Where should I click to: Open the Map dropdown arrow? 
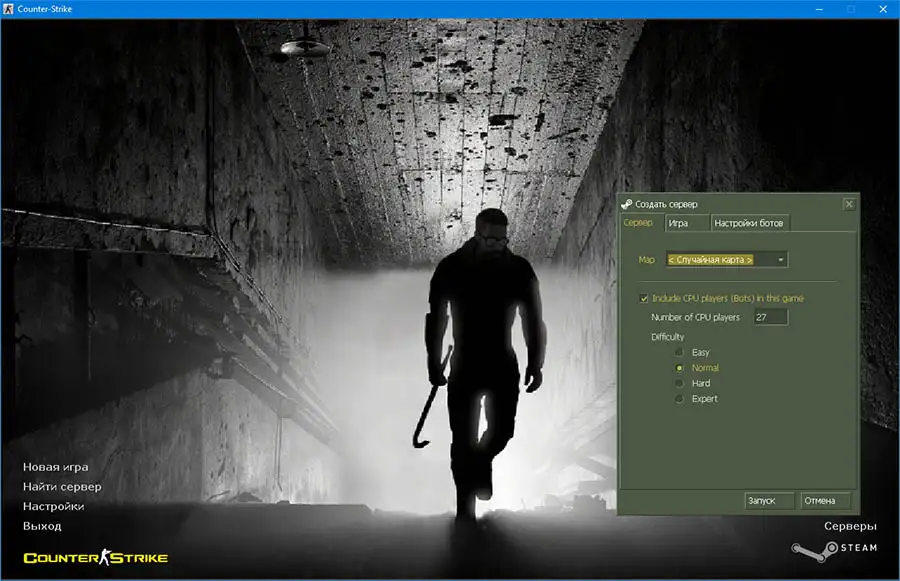[x=780, y=260]
